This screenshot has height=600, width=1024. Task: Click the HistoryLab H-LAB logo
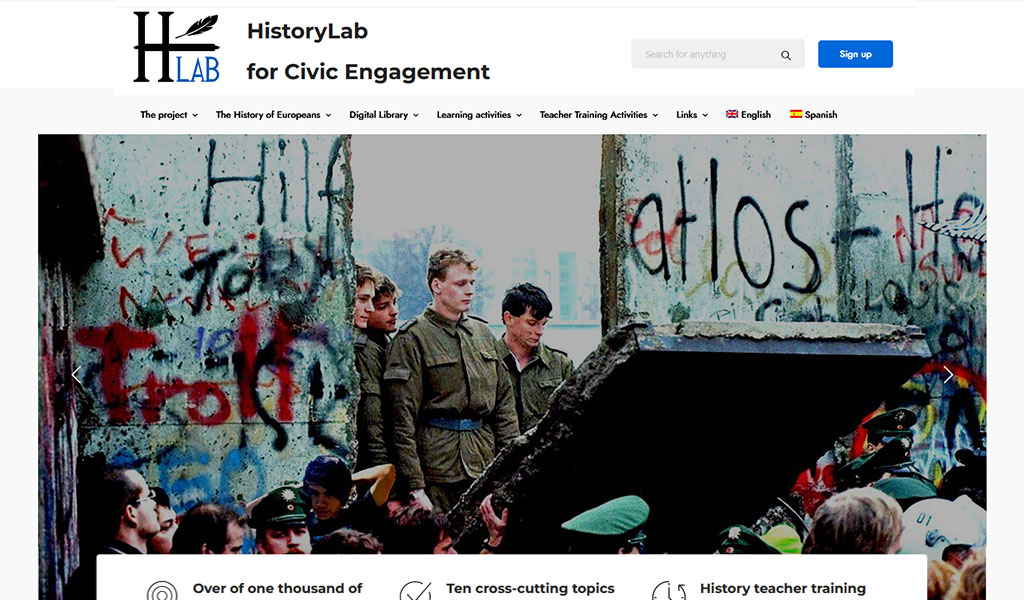coord(176,47)
